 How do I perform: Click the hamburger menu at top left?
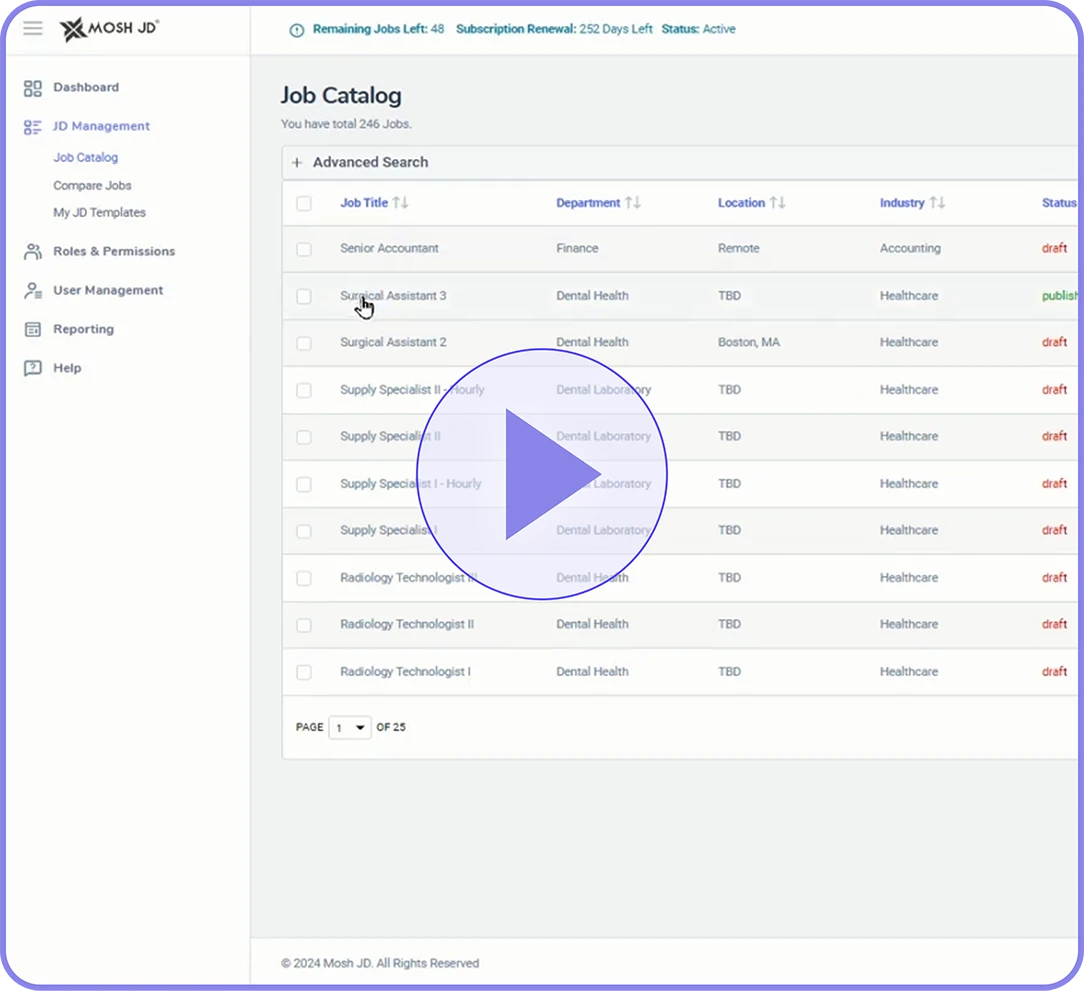click(32, 28)
